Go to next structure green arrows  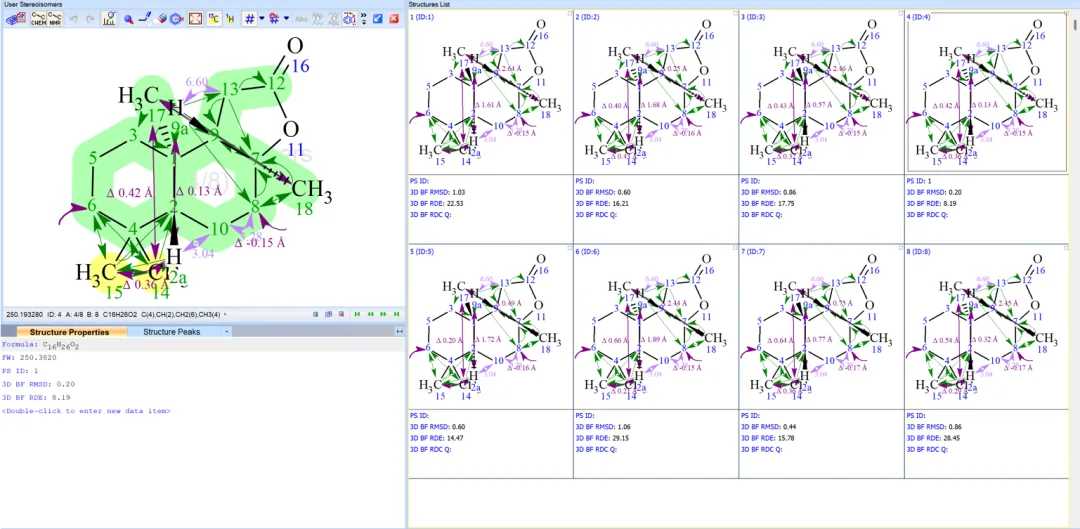[x=384, y=314]
